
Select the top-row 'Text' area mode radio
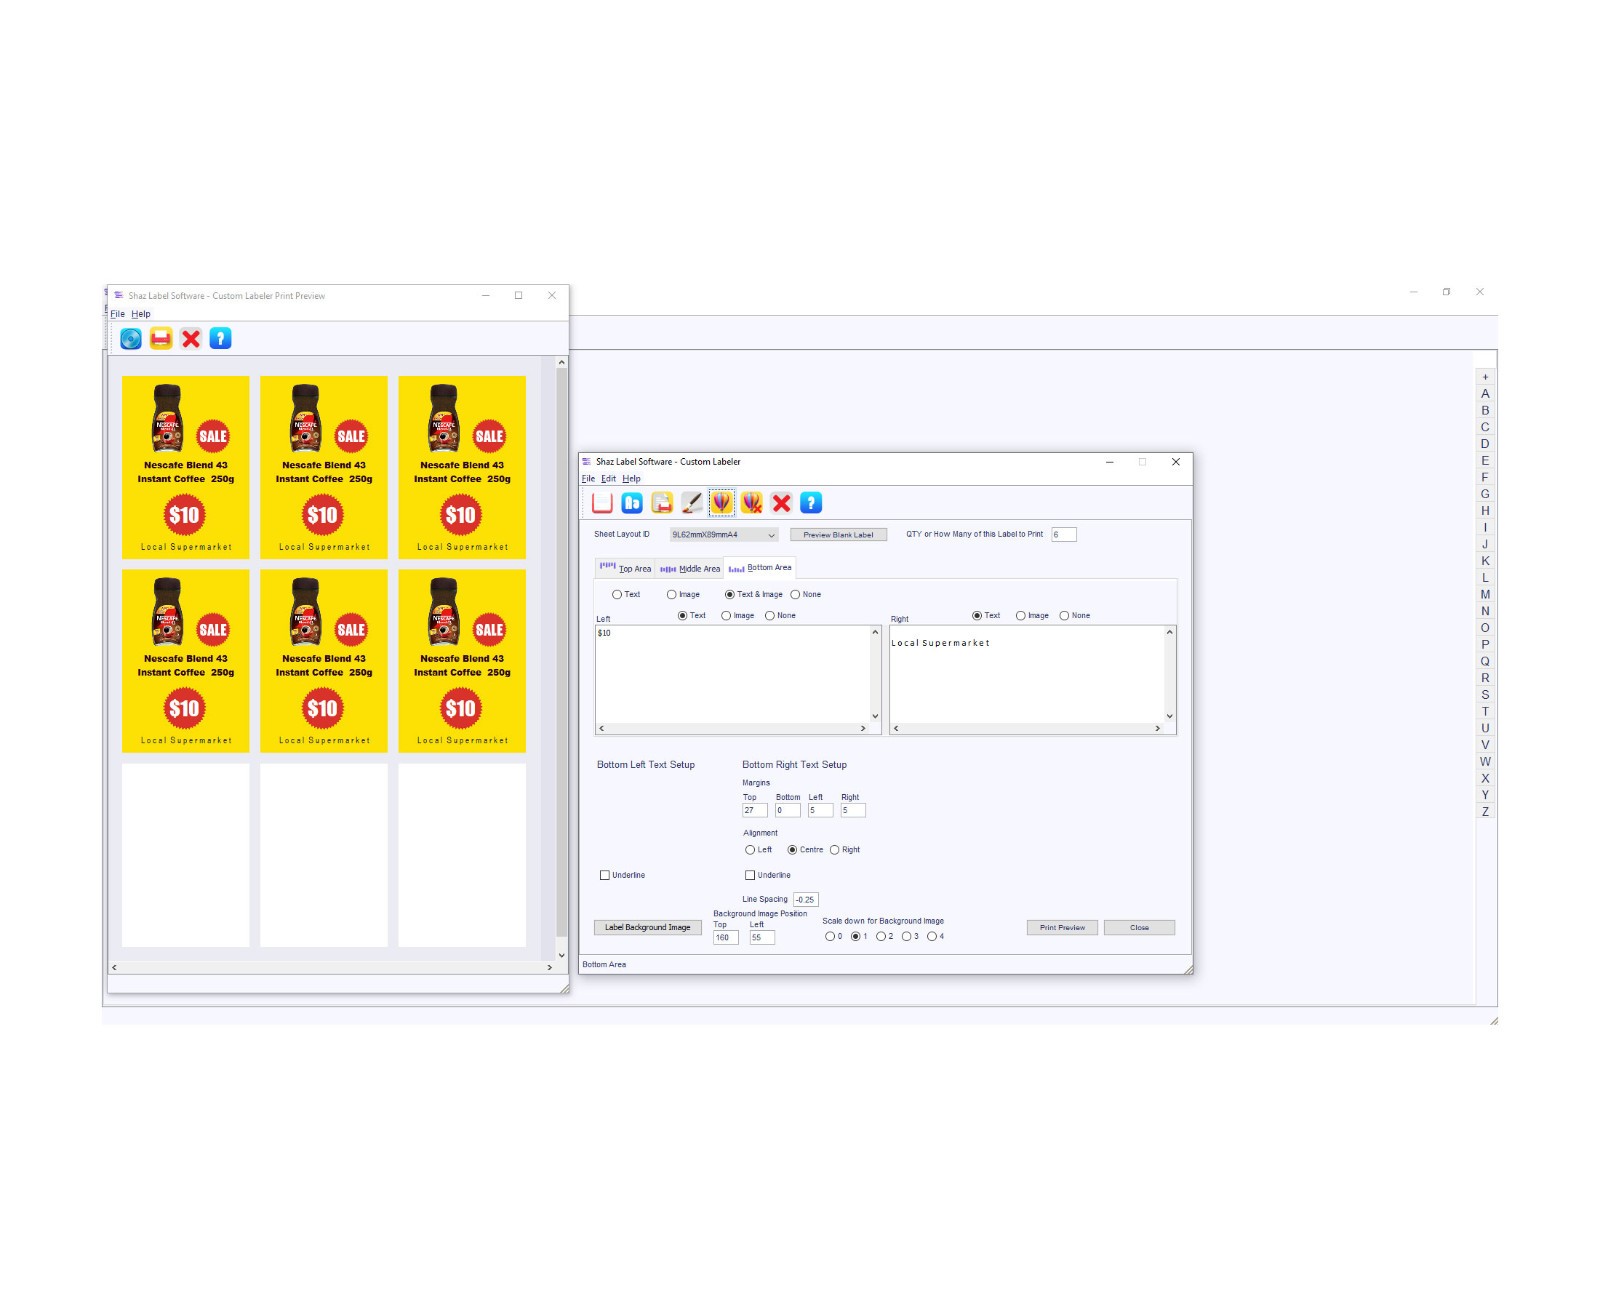(x=617, y=595)
